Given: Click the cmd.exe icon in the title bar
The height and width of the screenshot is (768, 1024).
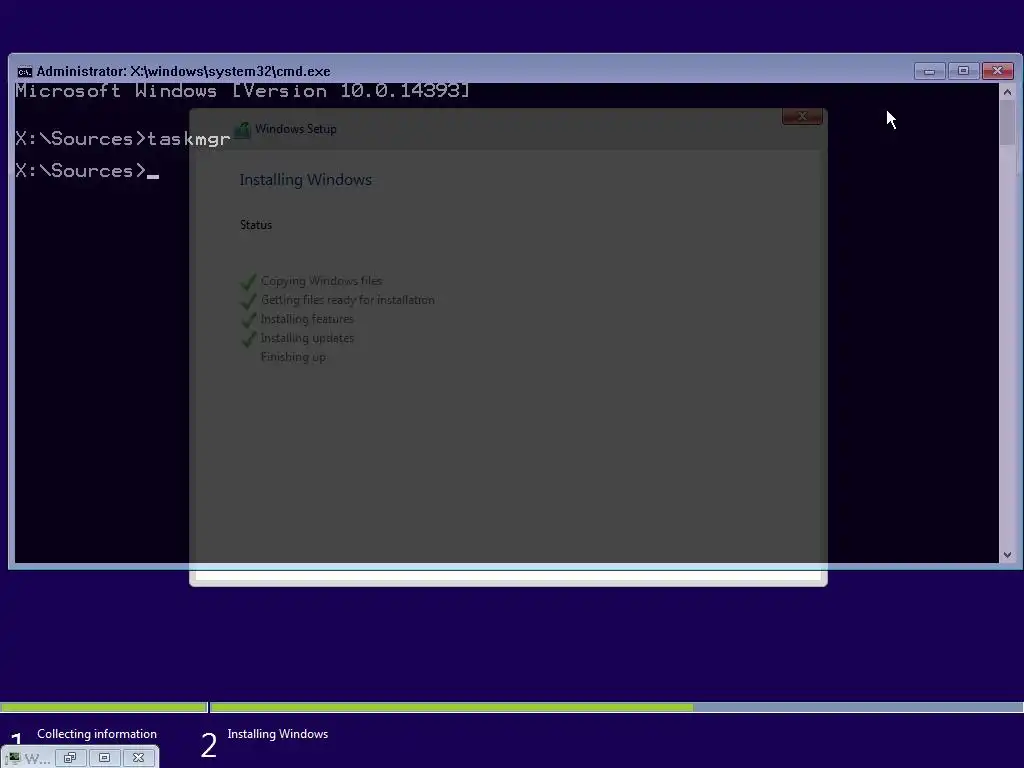Looking at the screenshot, I should coord(25,72).
